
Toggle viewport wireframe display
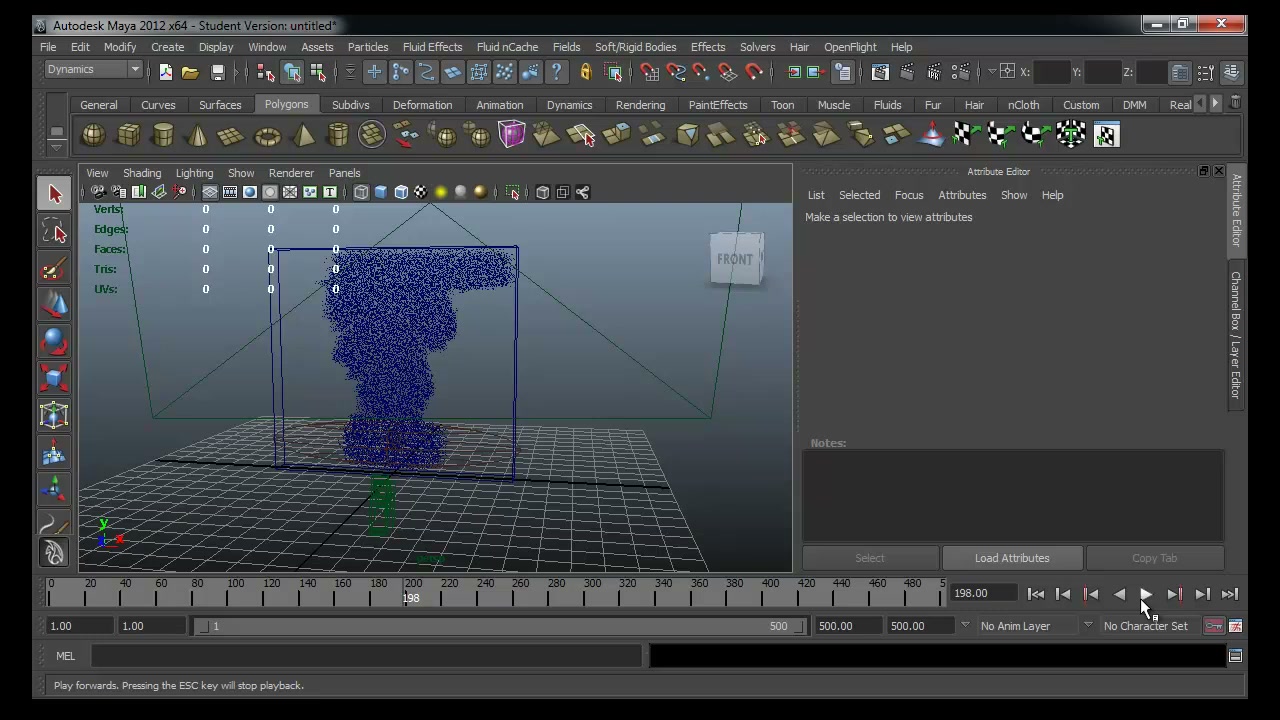(x=361, y=192)
